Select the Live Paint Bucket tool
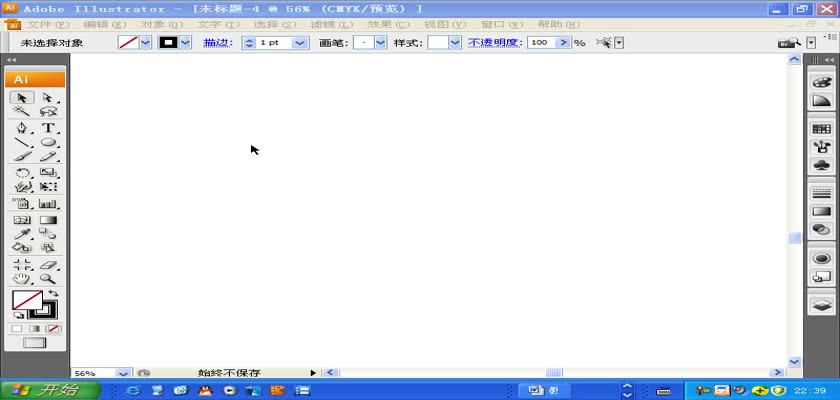The width and height of the screenshot is (840, 400). pyautogui.click(x=21, y=247)
